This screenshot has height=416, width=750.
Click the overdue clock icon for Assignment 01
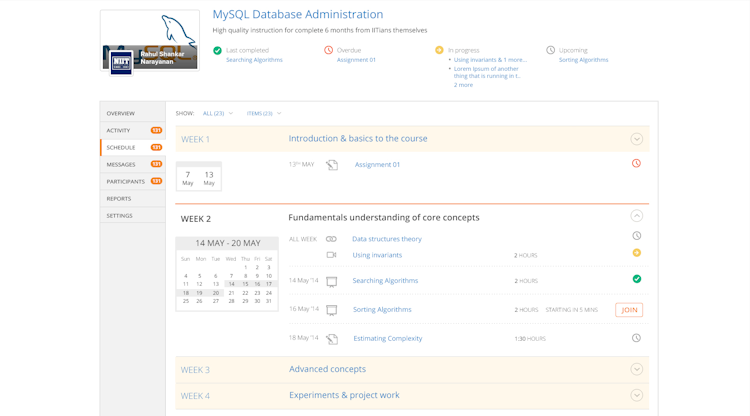[x=636, y=164]
